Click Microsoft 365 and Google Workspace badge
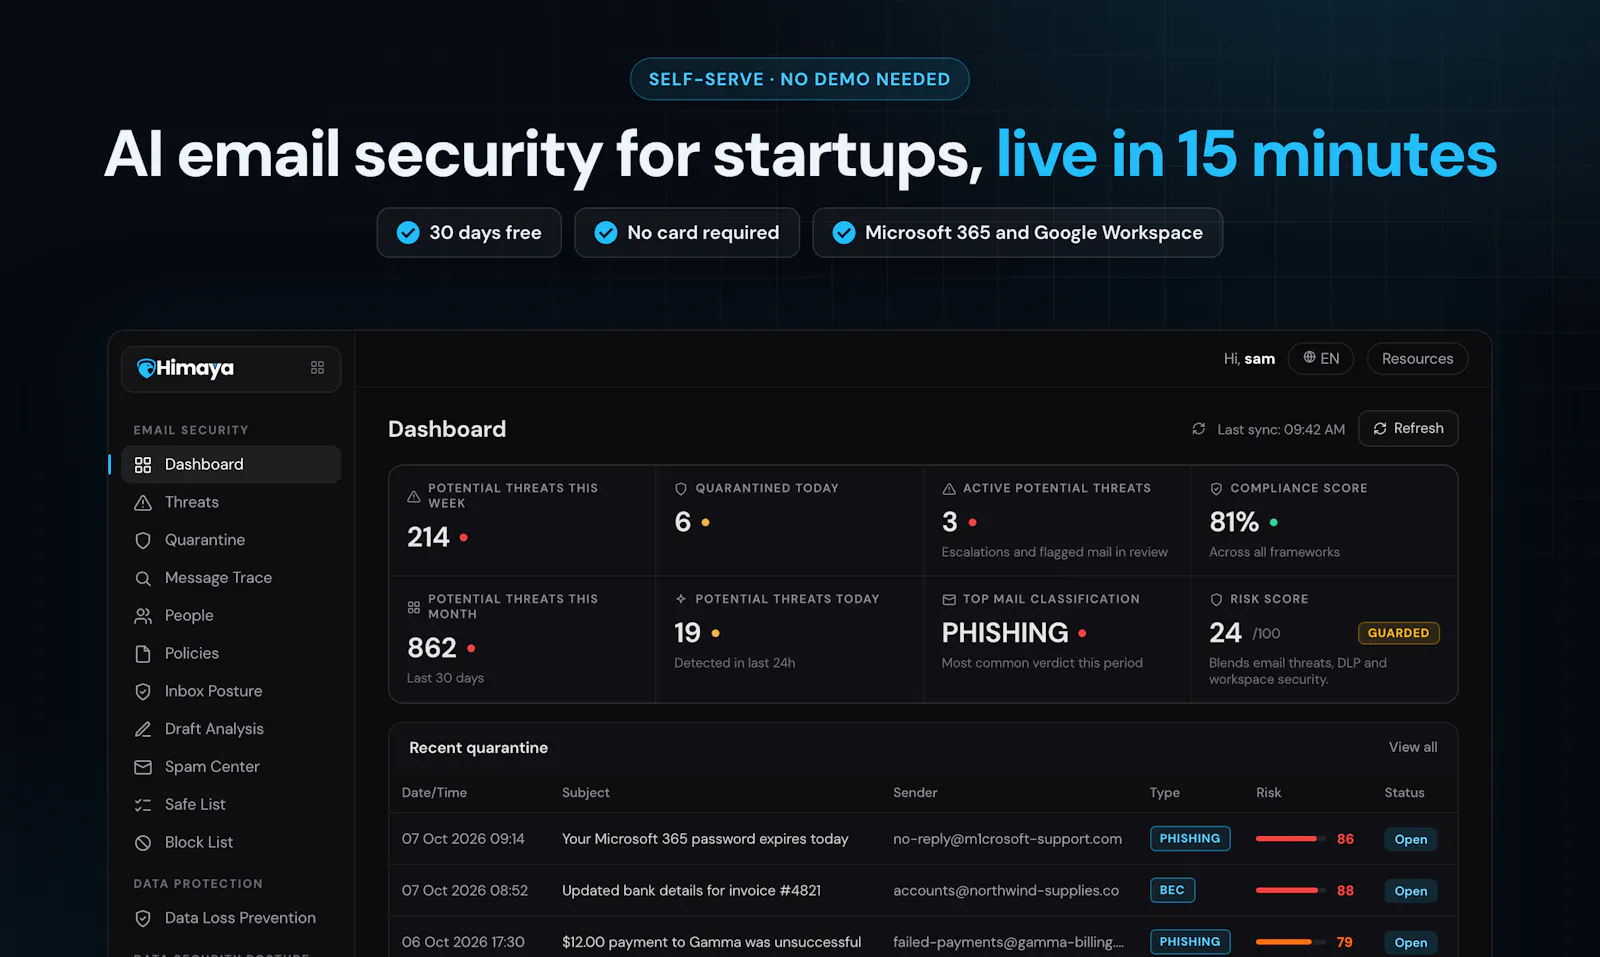The image size is (1600, 957). coord(1018,233)
